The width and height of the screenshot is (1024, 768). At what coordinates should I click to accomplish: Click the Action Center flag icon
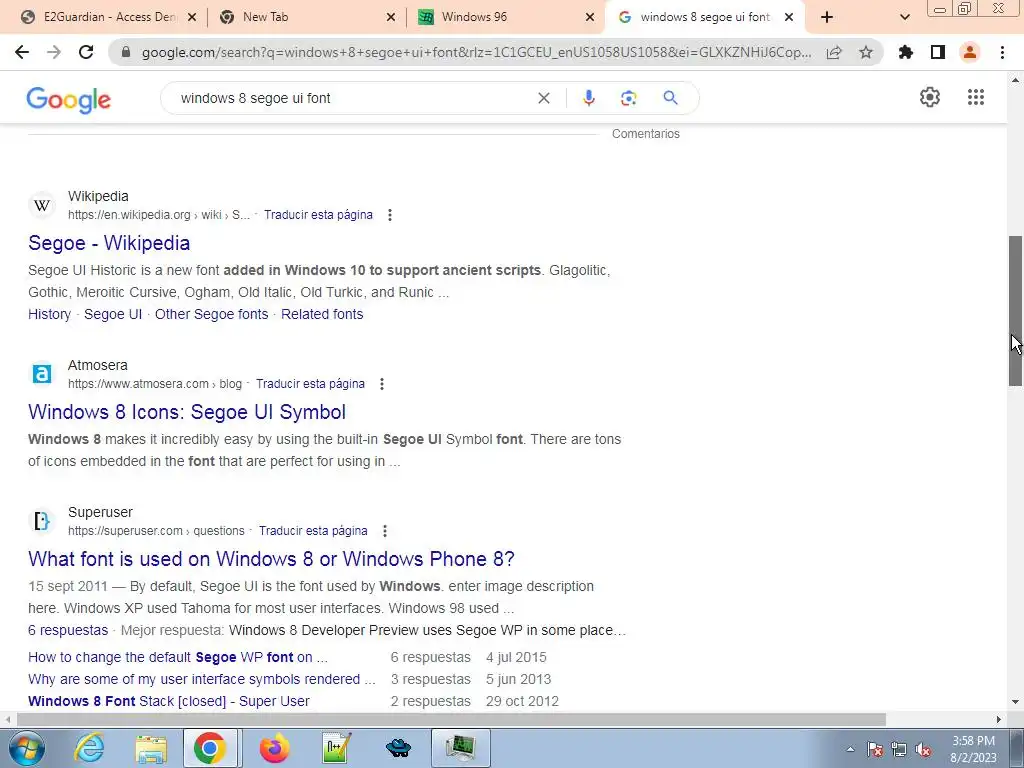coord(875,749)
